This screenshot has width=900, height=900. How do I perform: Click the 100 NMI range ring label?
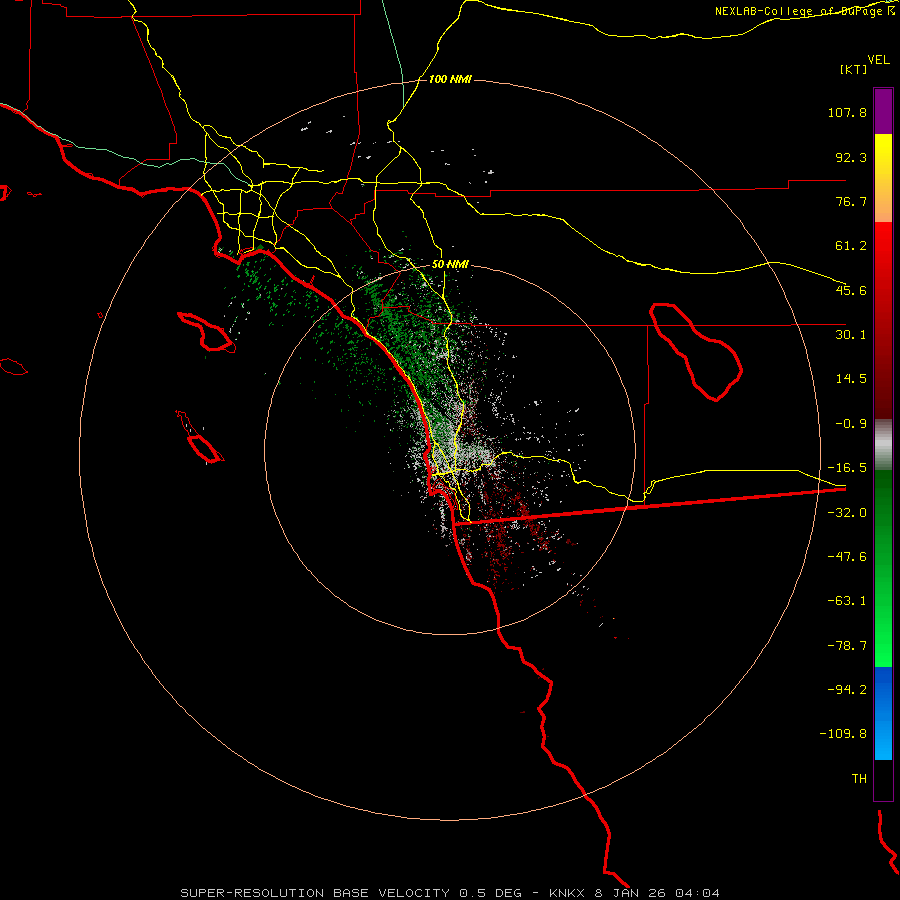pos(450,79)
